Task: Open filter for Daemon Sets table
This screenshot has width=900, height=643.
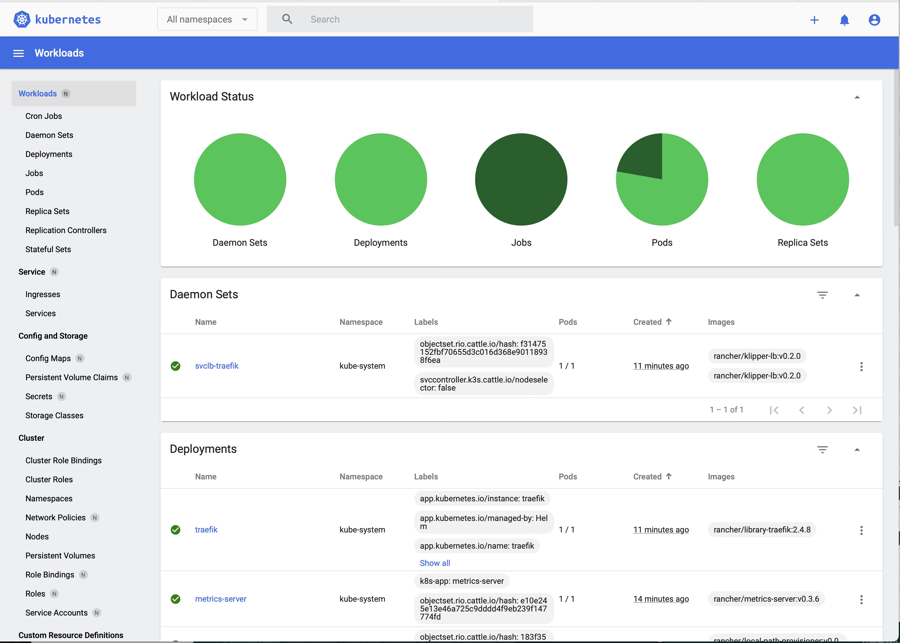Action: coord(823,295)
